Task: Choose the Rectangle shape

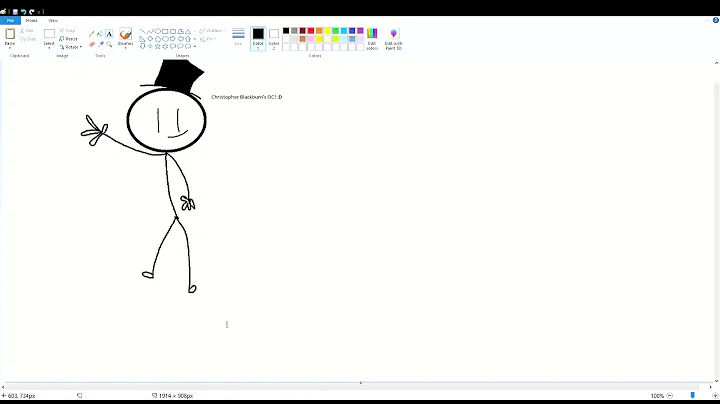Action: coord(165,31)
